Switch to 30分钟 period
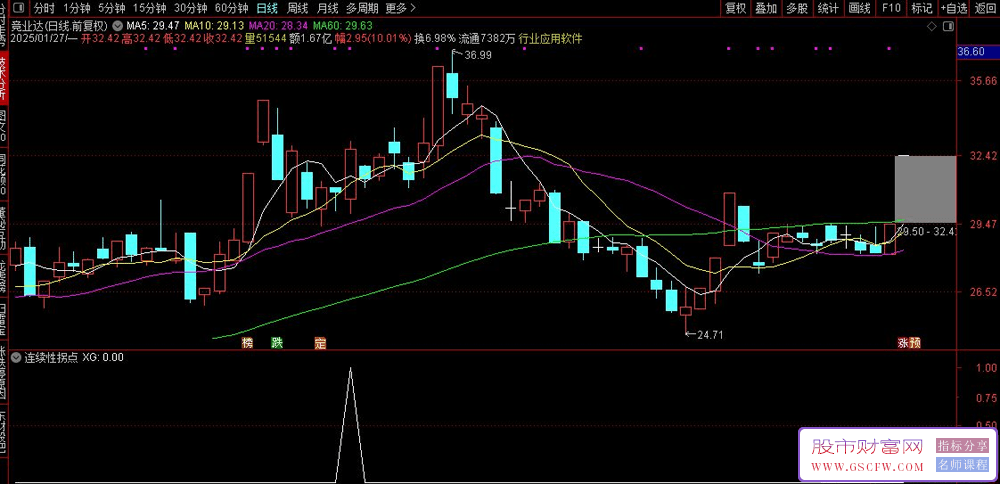This screenshot has width=1000, height=484. point(191,8)
